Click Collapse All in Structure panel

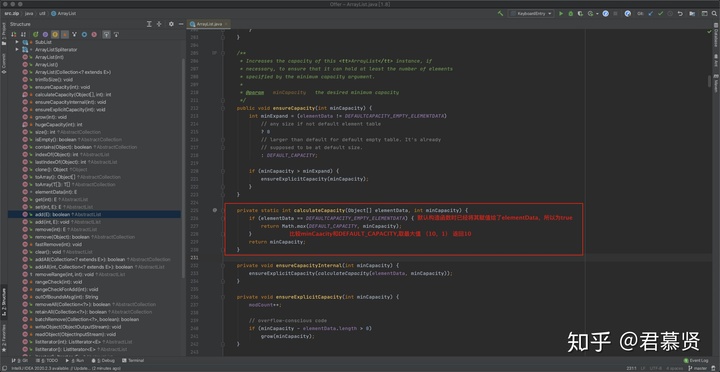coord(159,24)
